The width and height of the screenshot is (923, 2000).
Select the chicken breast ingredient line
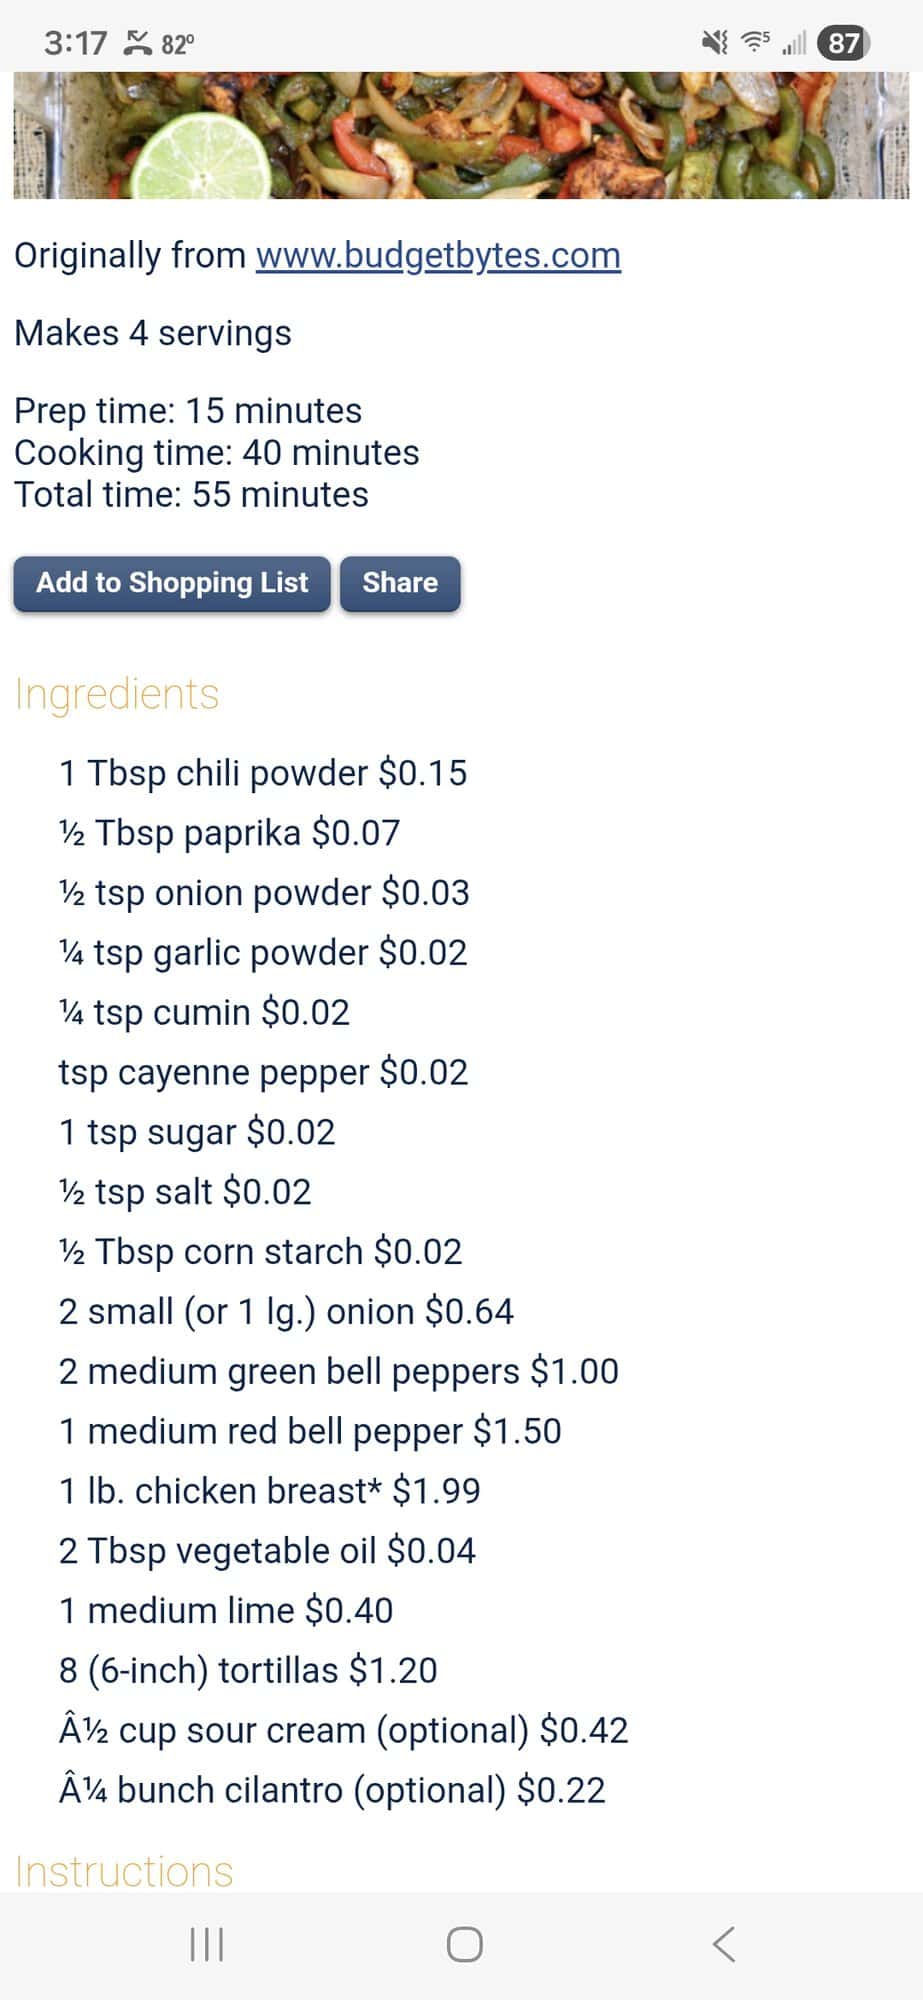pyautogui.click(x=270, y=1491)
